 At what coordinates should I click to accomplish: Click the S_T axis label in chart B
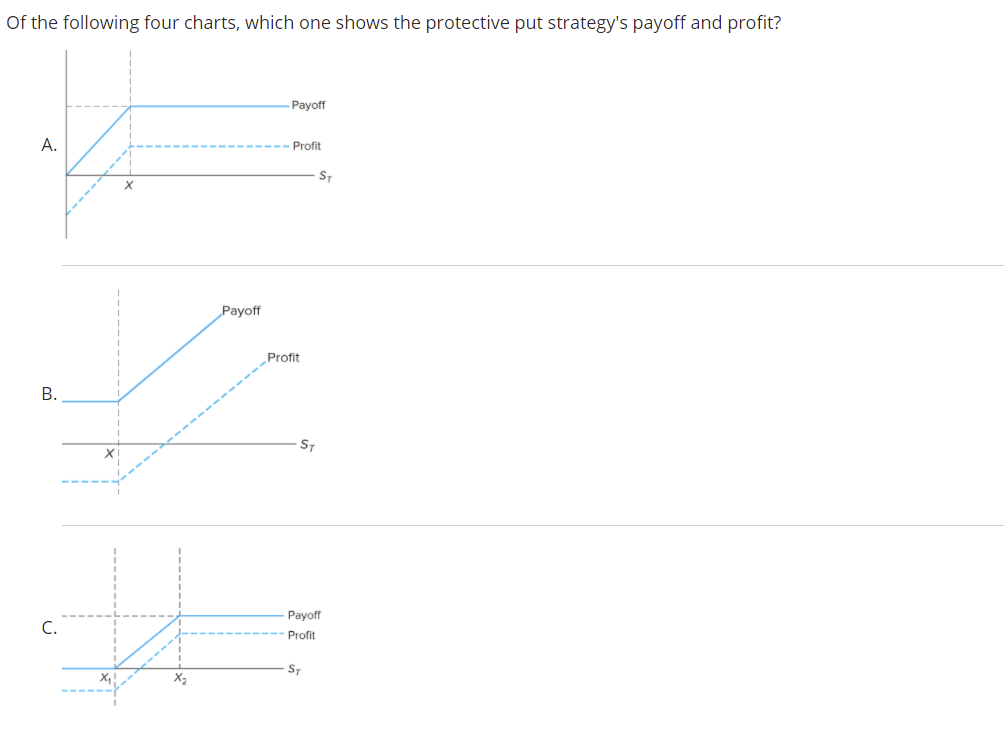pos(309,445)
